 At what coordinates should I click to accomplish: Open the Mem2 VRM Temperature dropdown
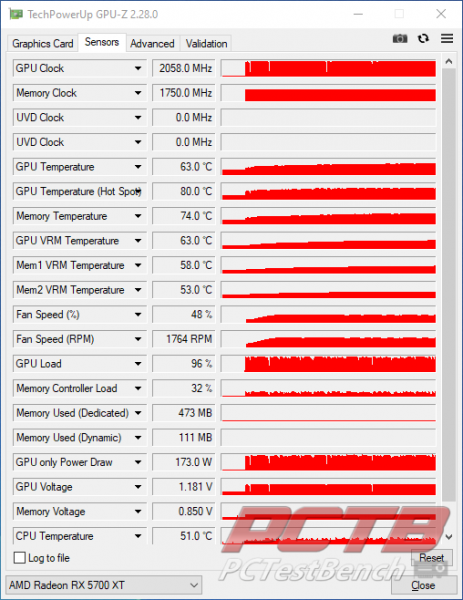tap(138, 290)
